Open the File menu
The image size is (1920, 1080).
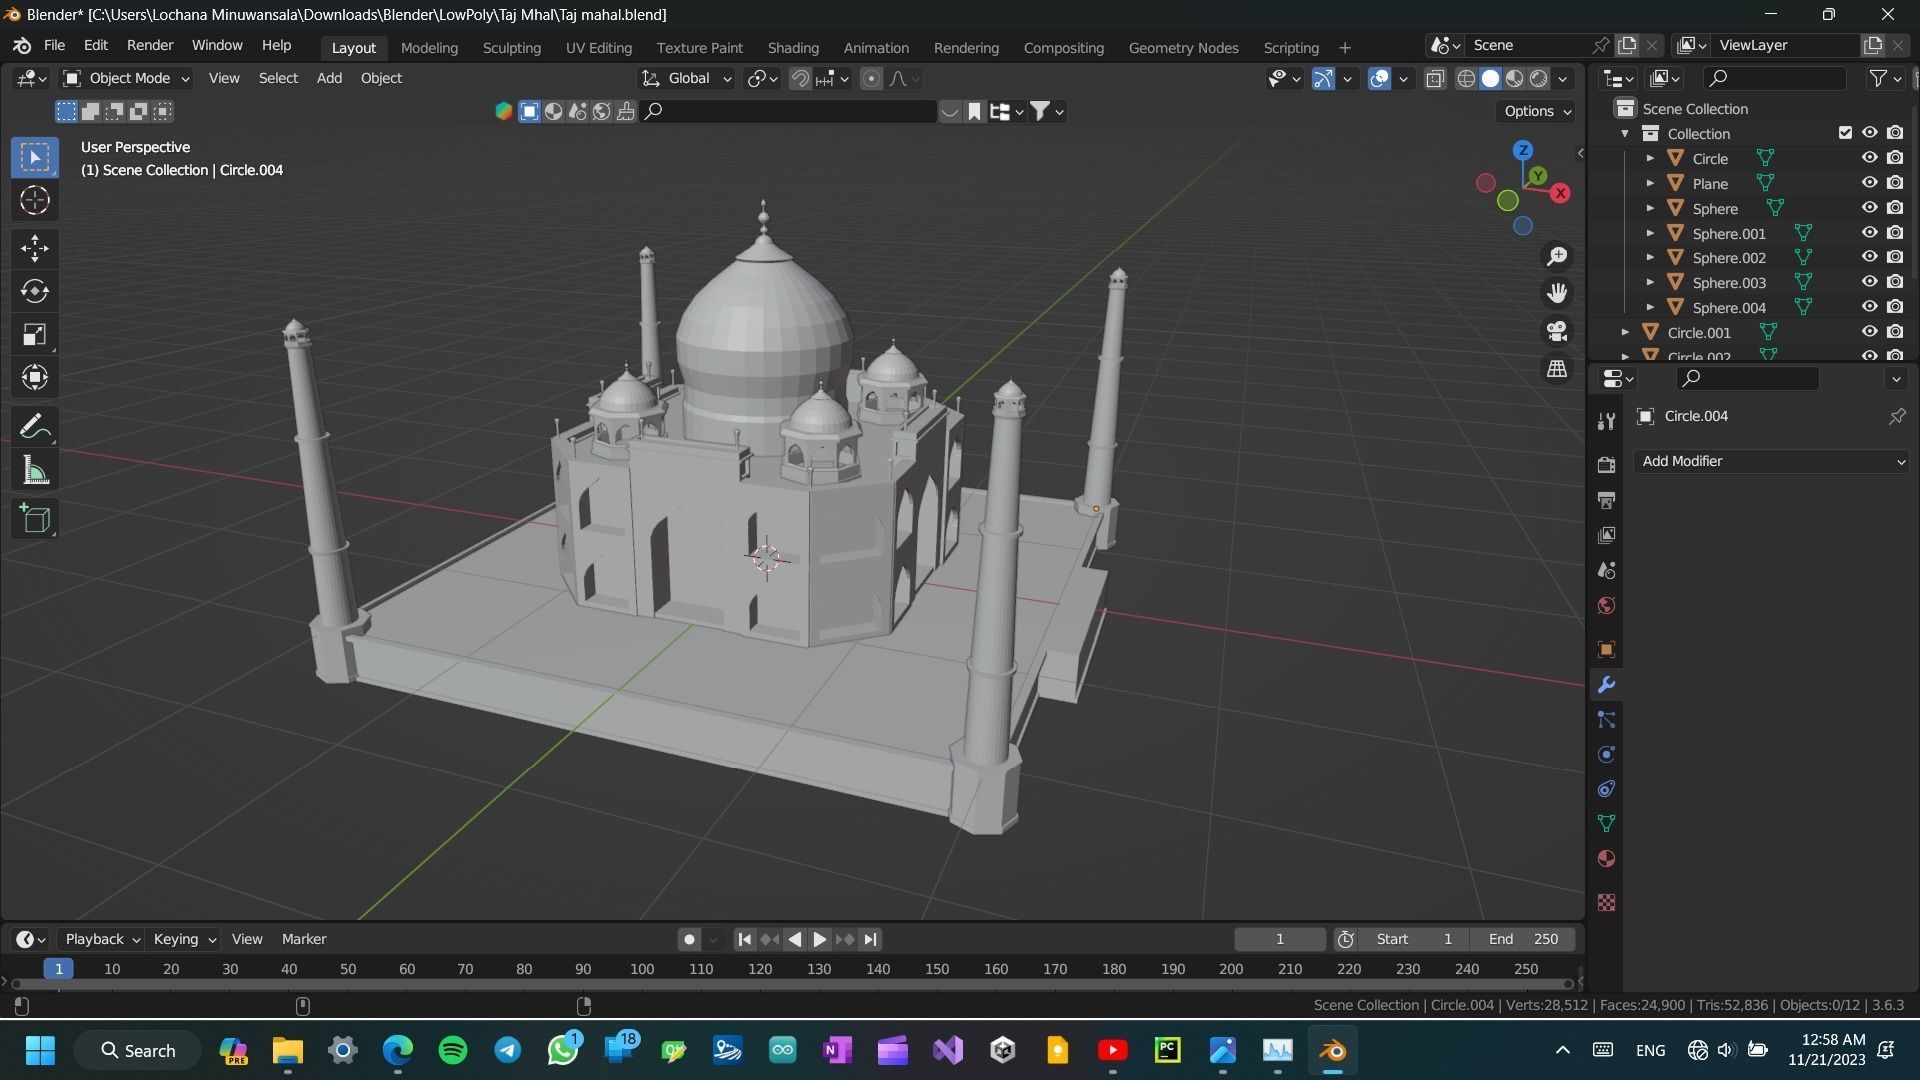point(54,45)
